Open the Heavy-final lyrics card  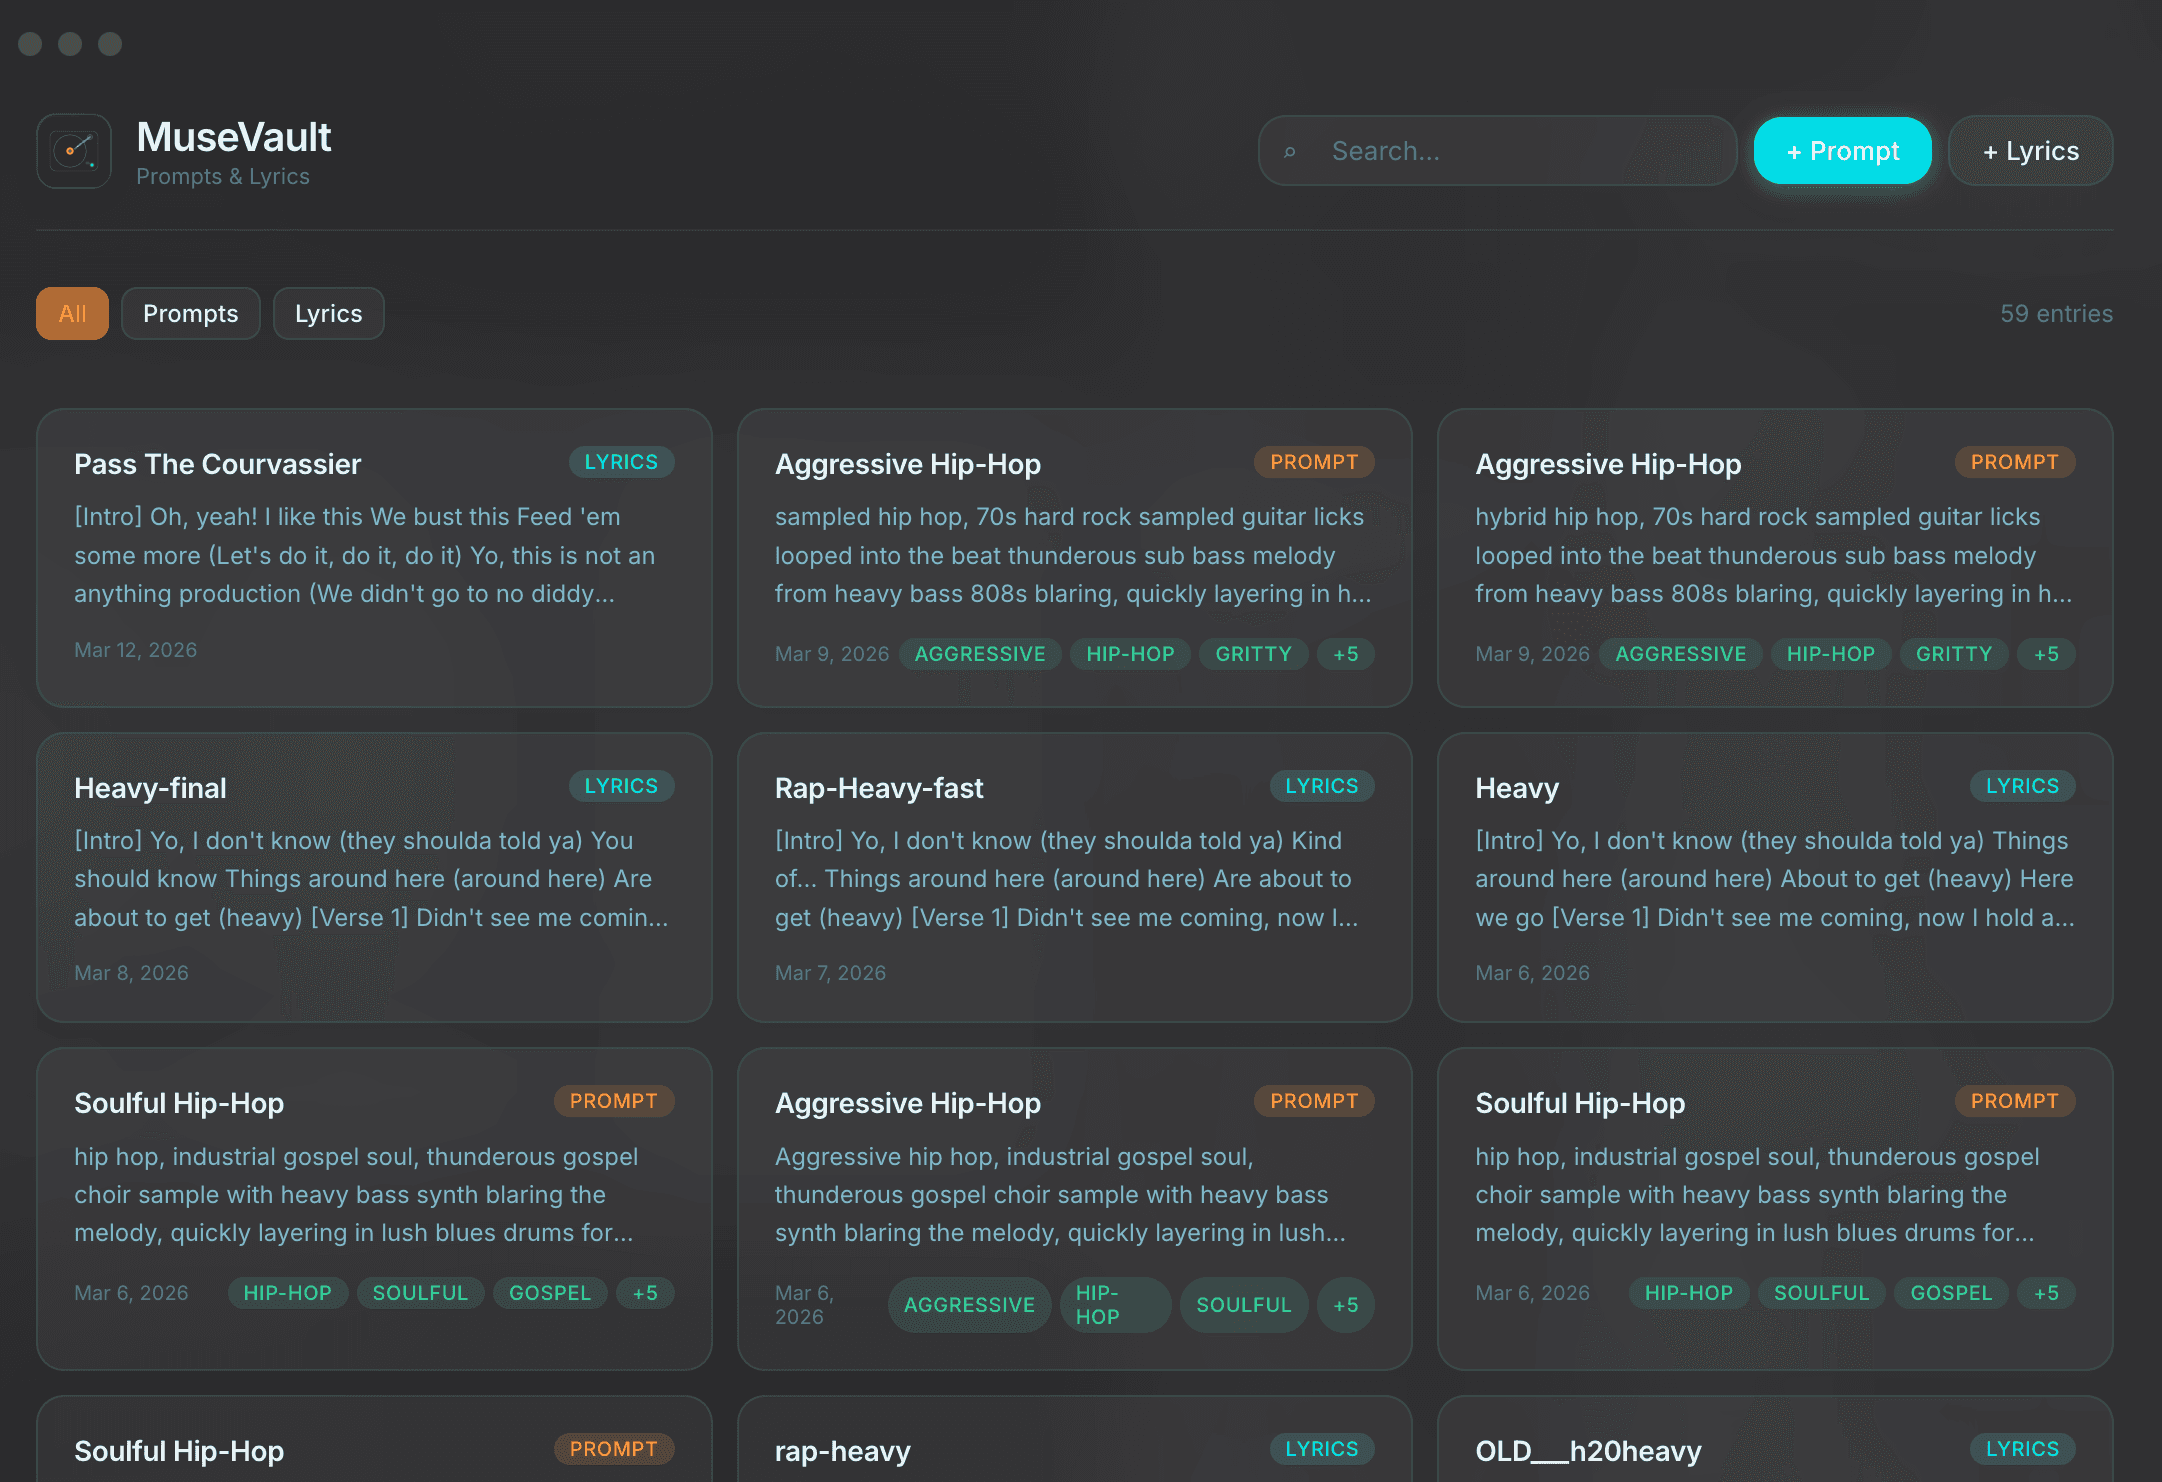(374, 878)
